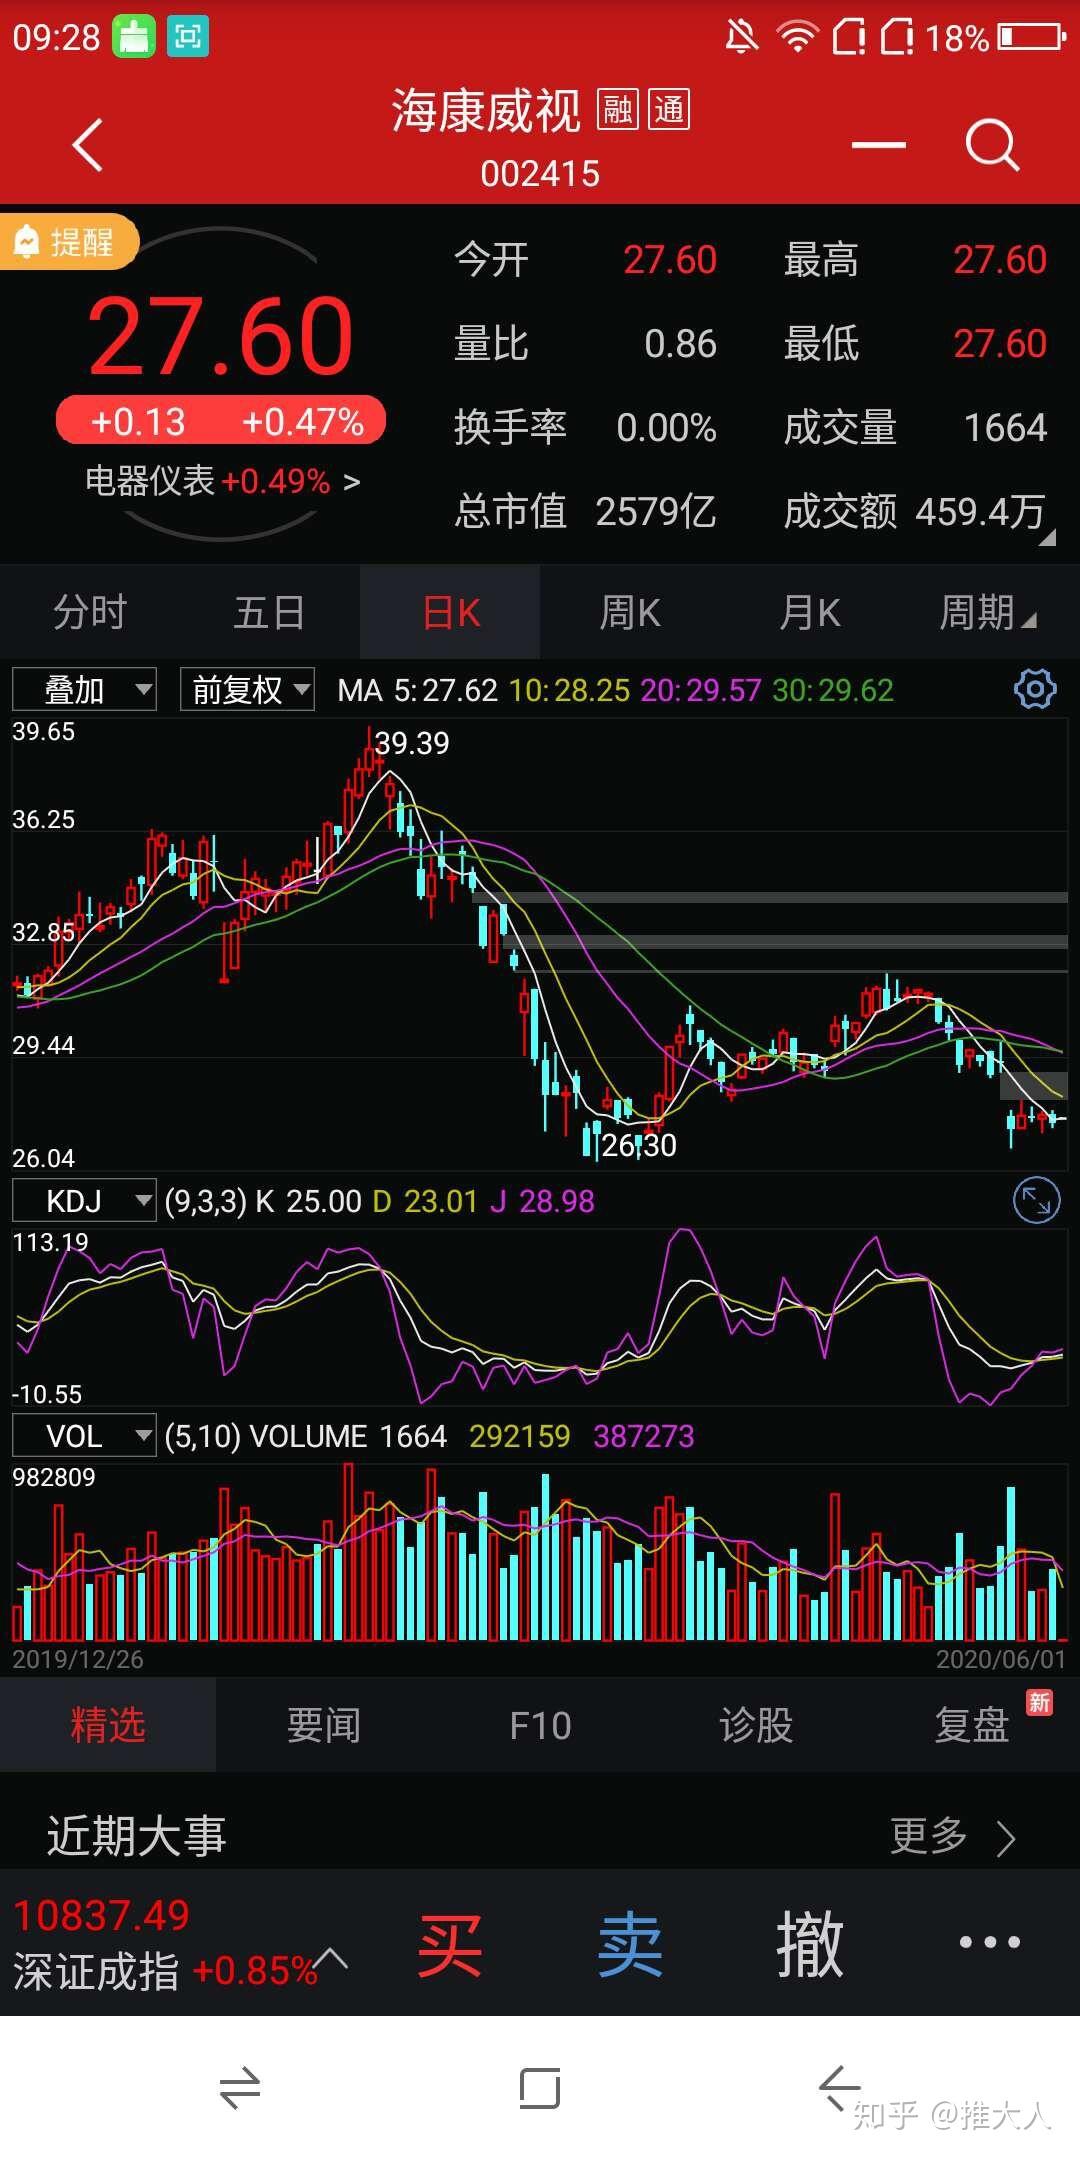This screenshot has width=1080, height=2160.
Task: Open 更多 for recent events
Action: [953, 1836]
